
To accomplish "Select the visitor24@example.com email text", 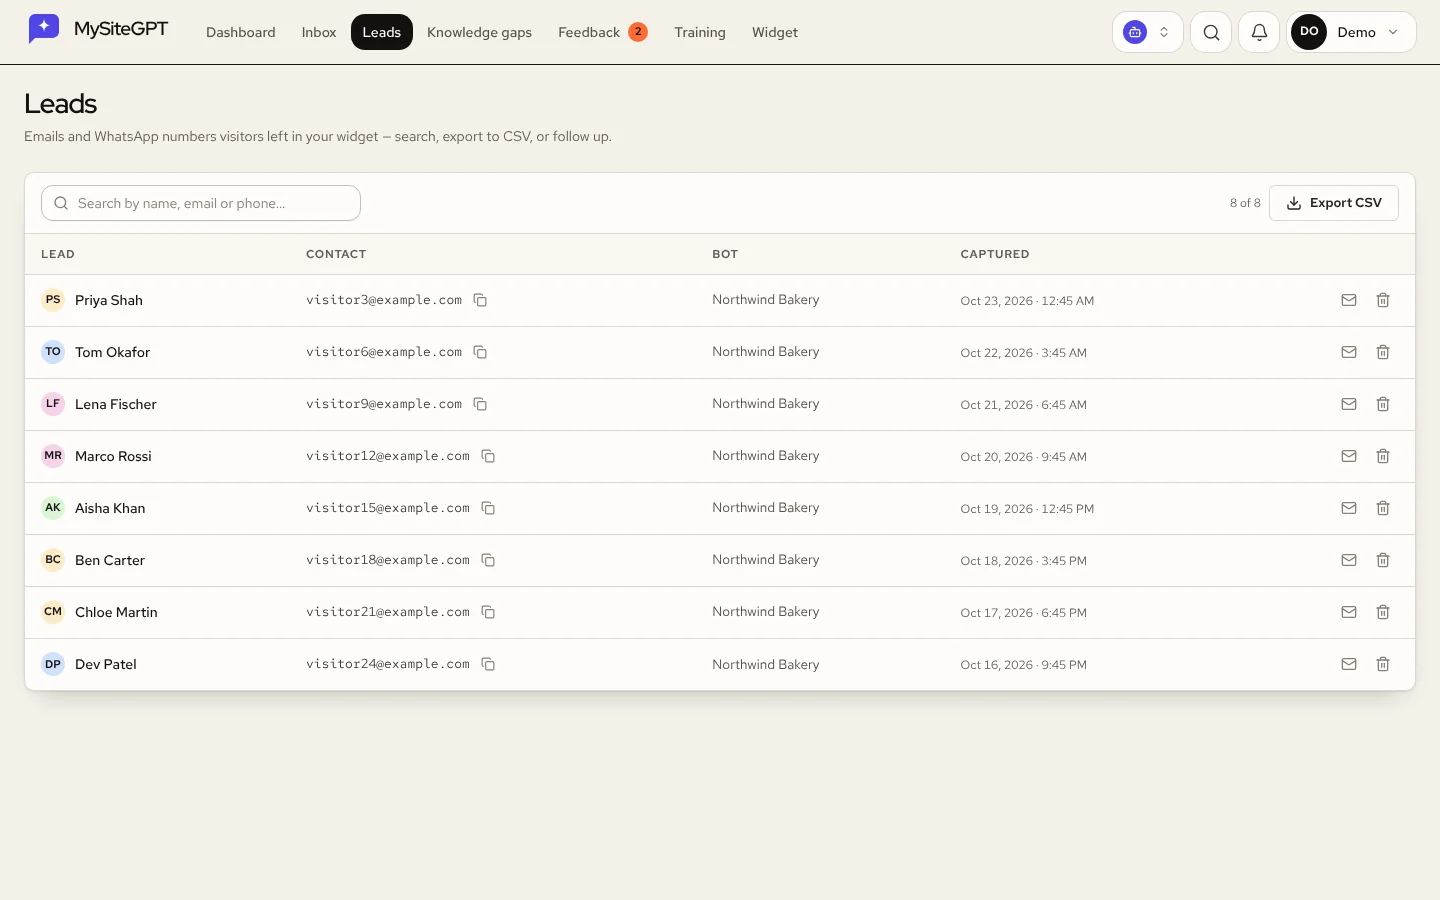I will pos(388,664).
